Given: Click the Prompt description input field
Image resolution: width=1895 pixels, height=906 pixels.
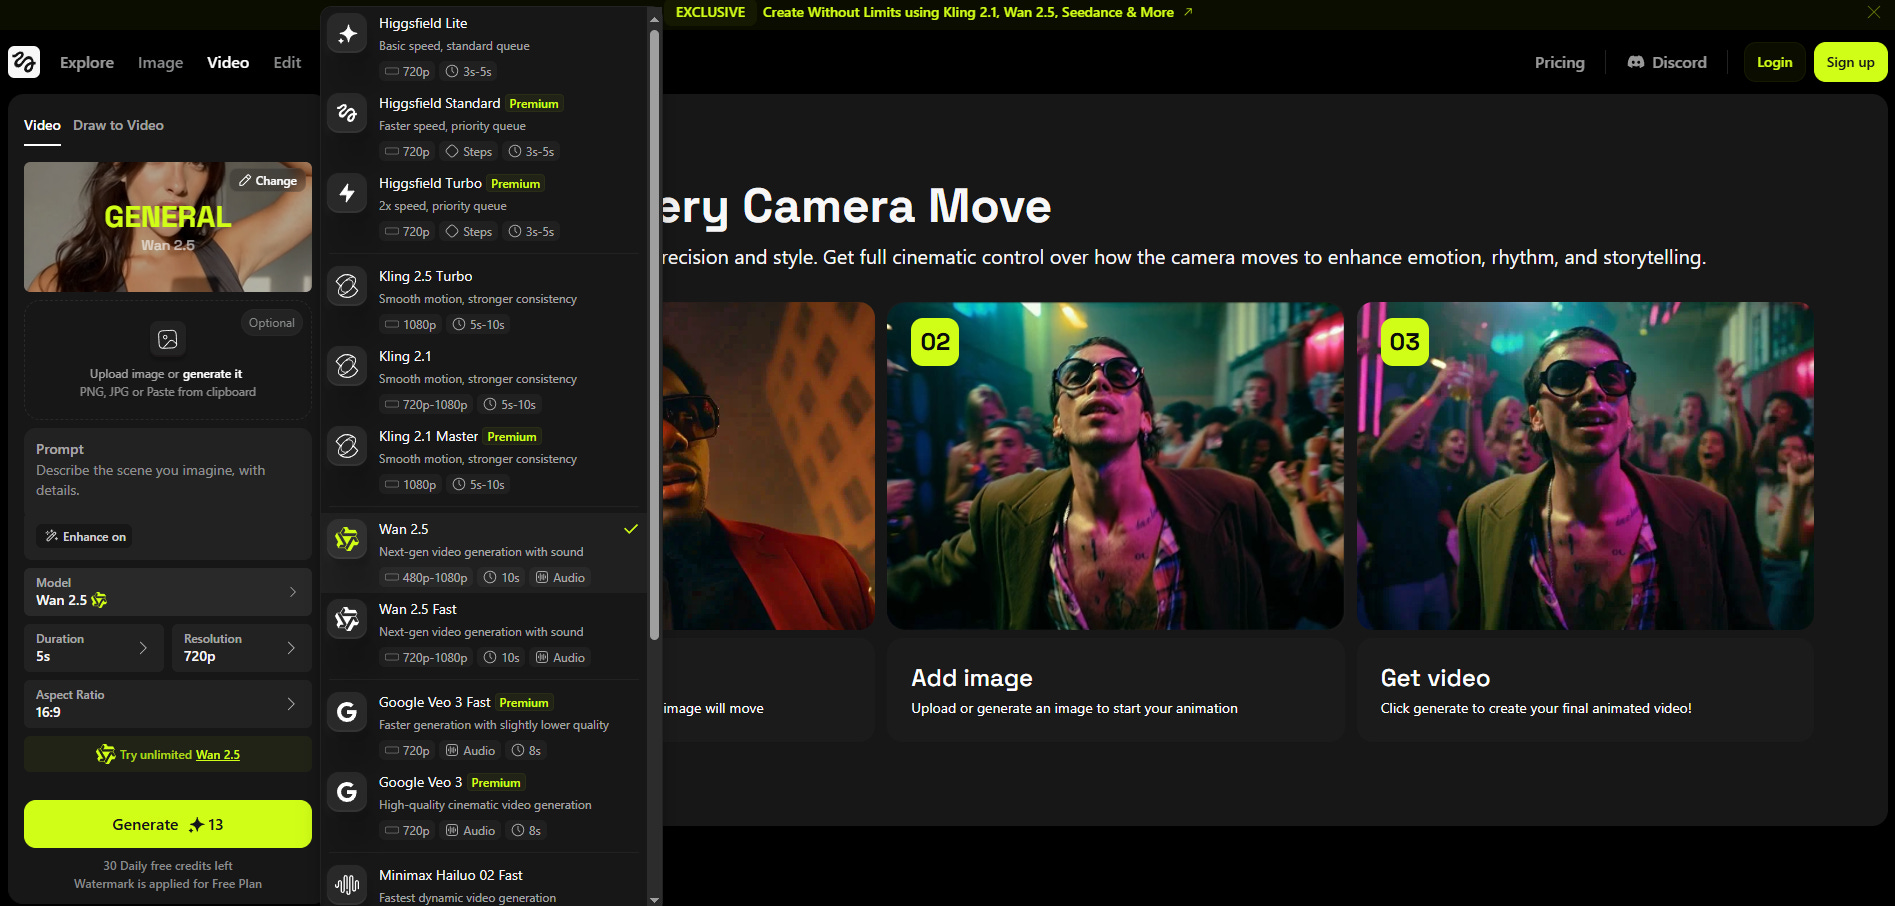Looking at the screenshot, I should [168, 480].
